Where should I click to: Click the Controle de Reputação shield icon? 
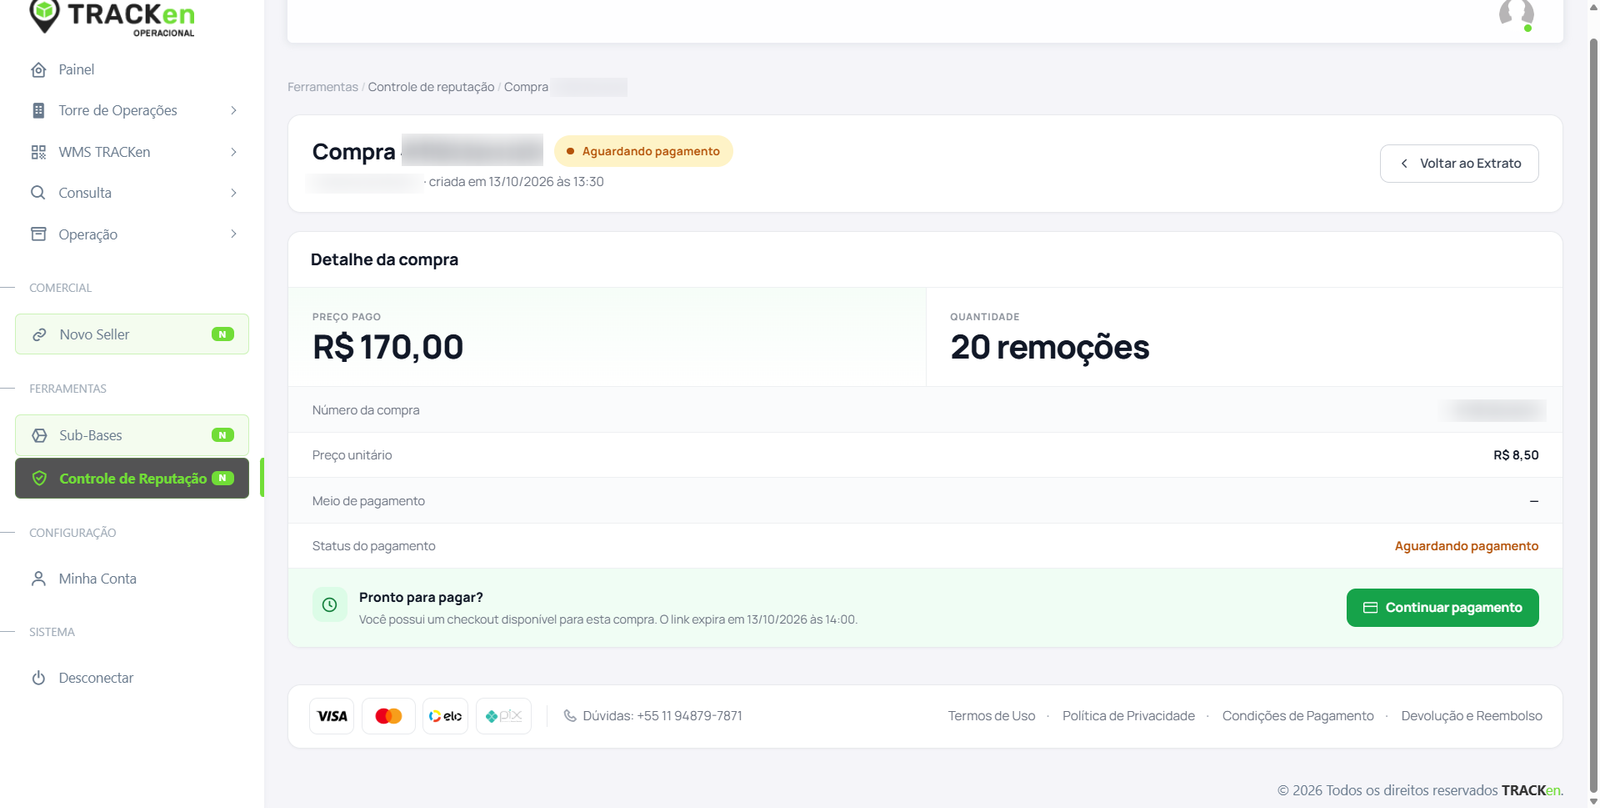[x=39, y=479]
